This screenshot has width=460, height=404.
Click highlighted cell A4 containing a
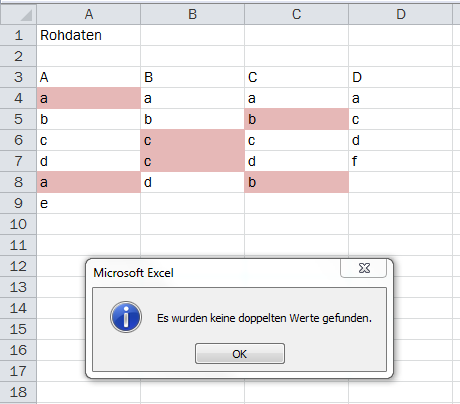[x=89, y=98]
